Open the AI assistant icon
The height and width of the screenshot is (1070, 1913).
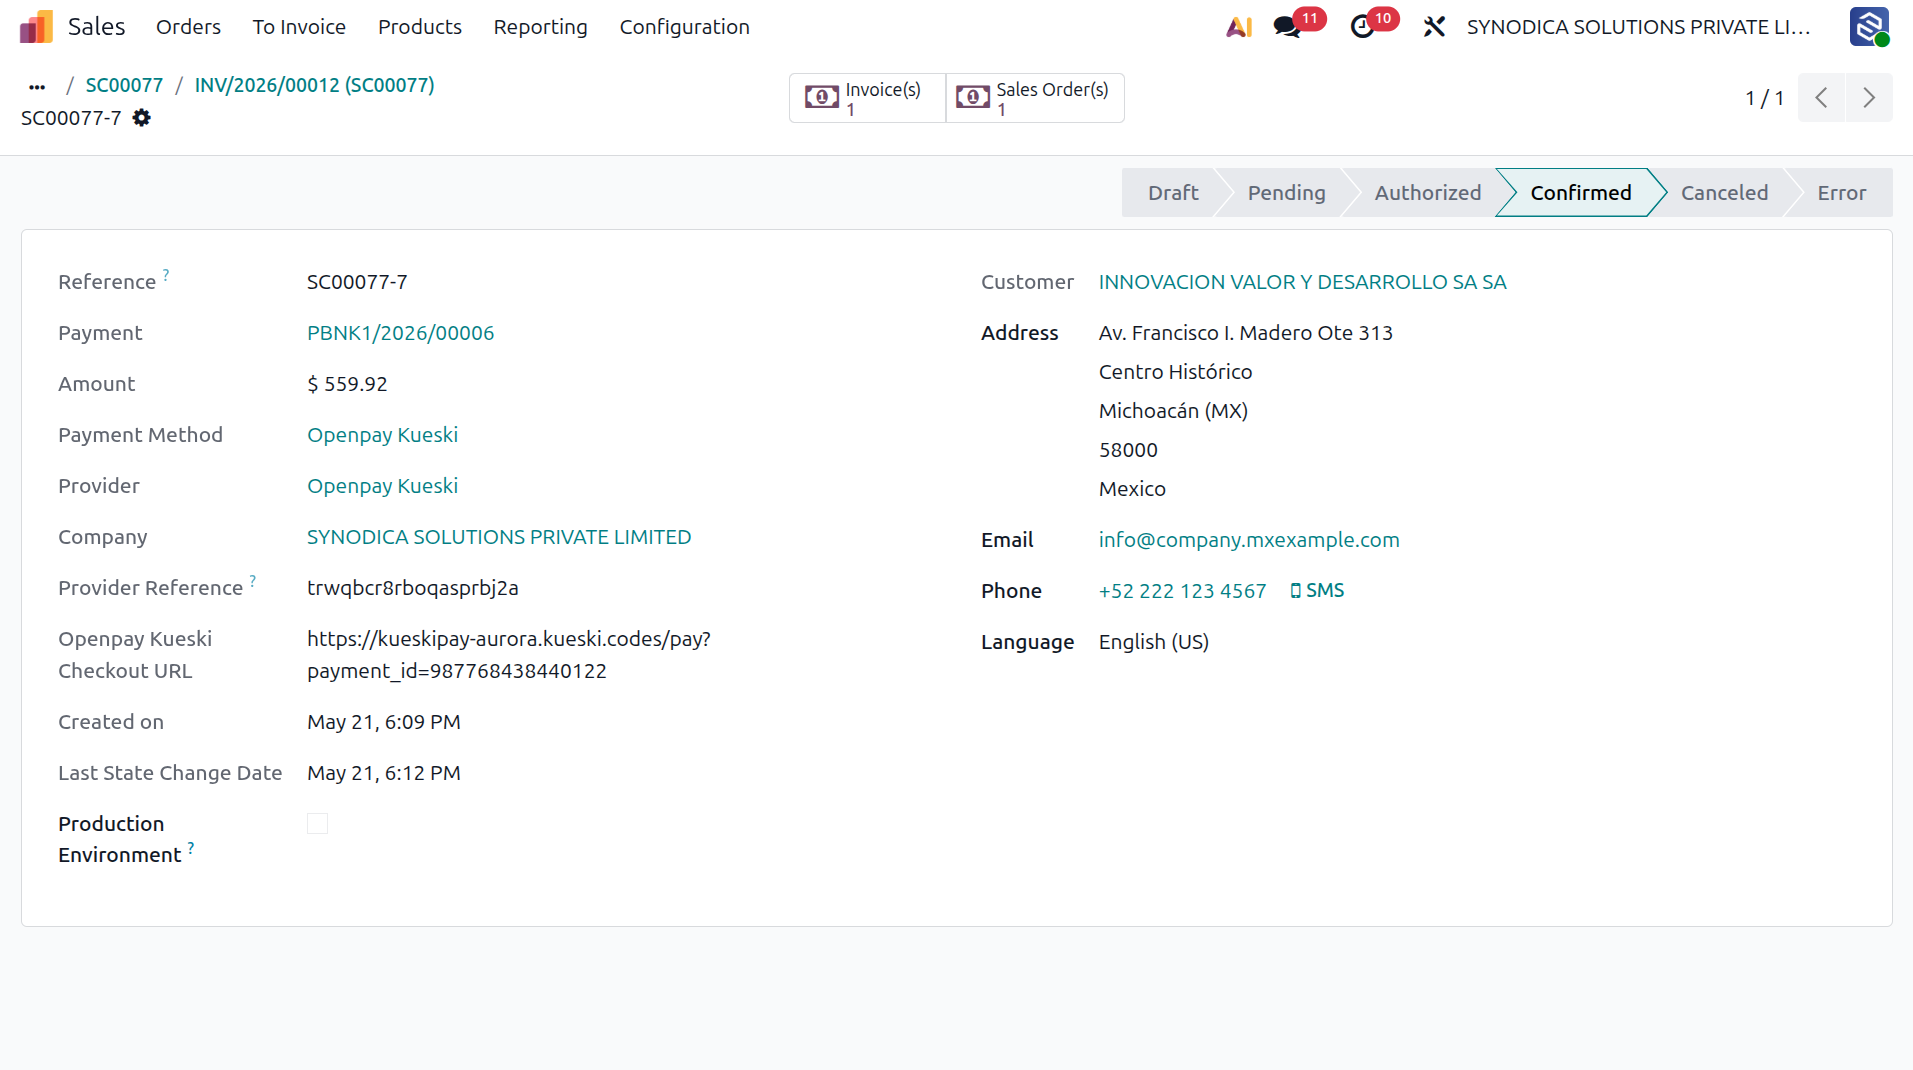click(1239, 27)
